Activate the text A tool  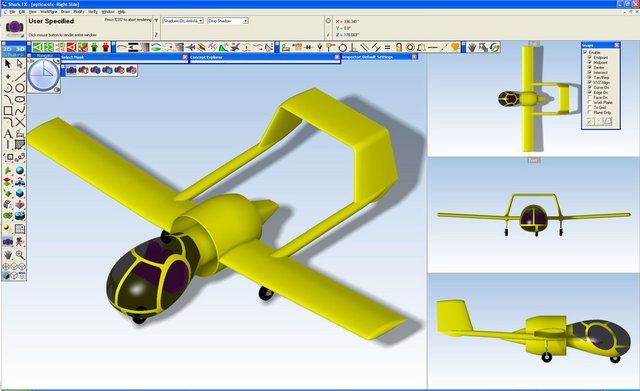click(x=8, y=133)
